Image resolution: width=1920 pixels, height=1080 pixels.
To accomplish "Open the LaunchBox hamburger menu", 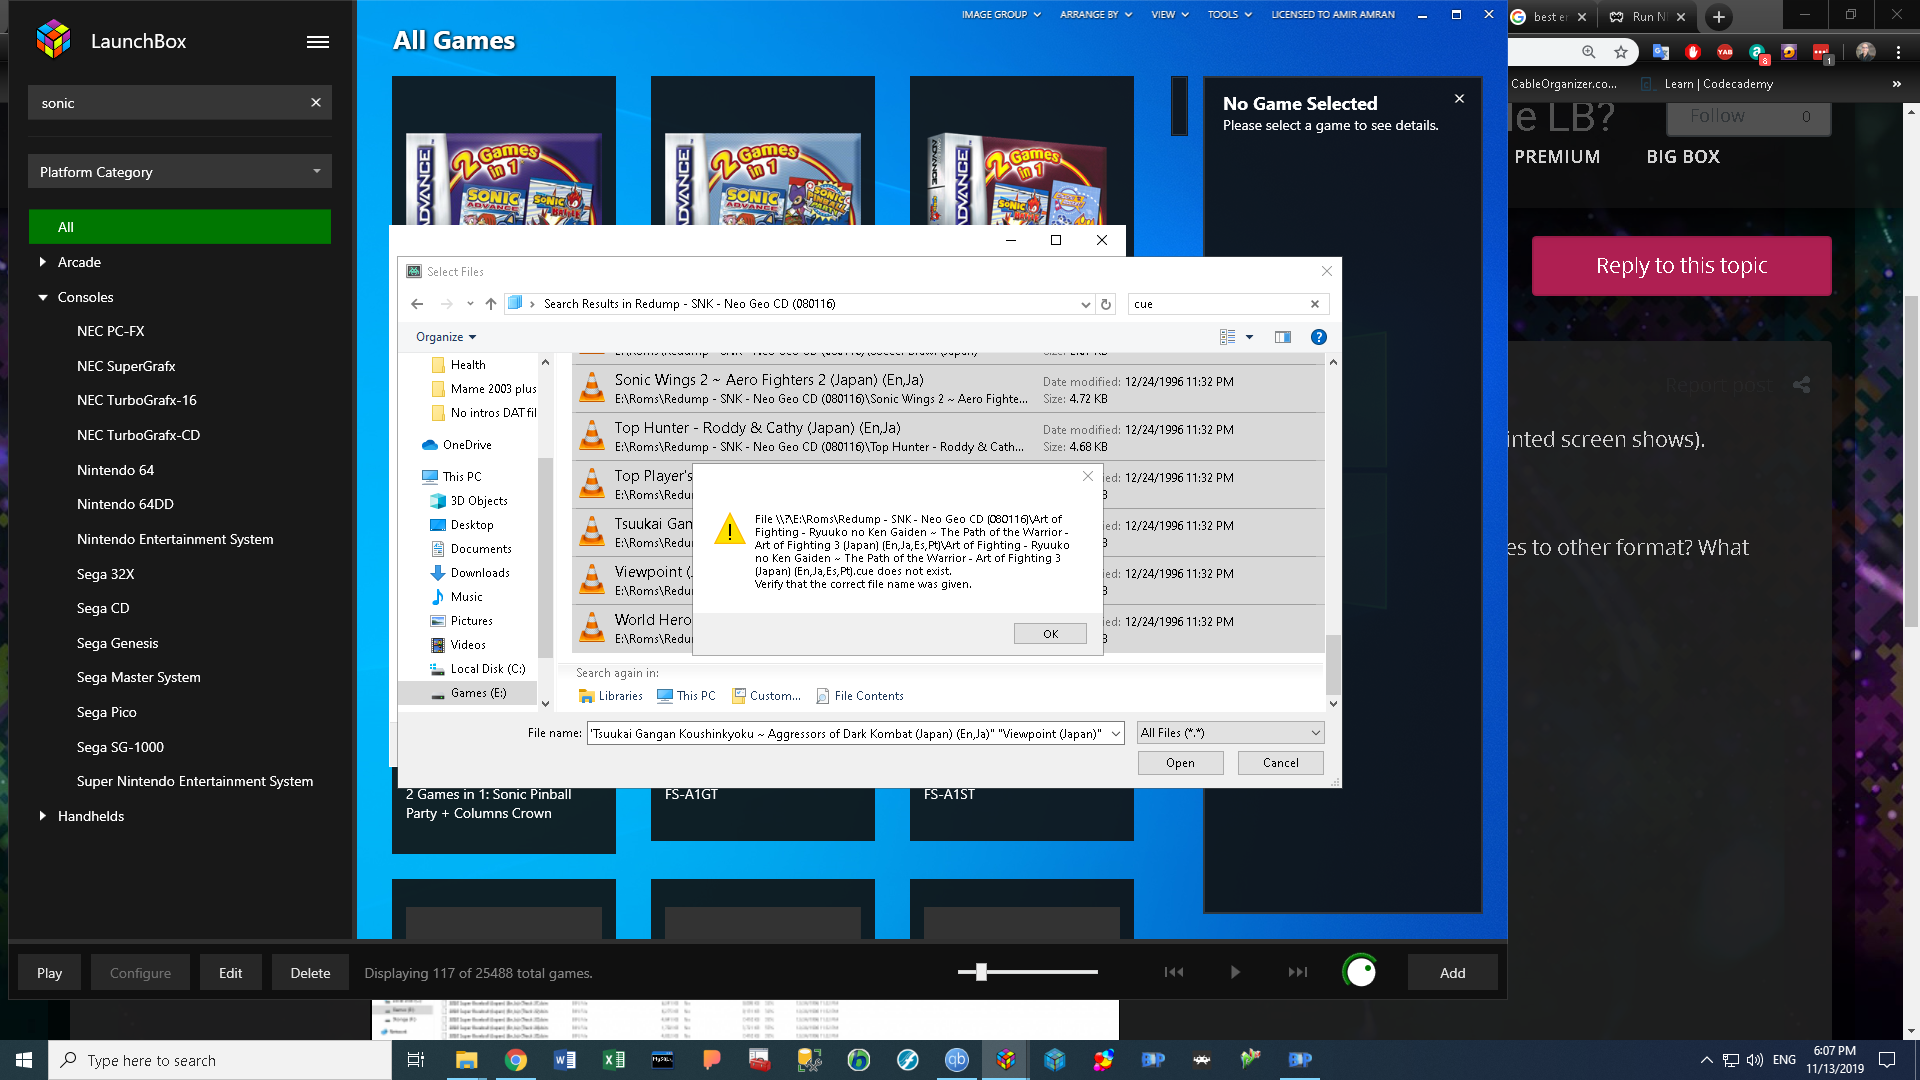I will click(318, 42).
